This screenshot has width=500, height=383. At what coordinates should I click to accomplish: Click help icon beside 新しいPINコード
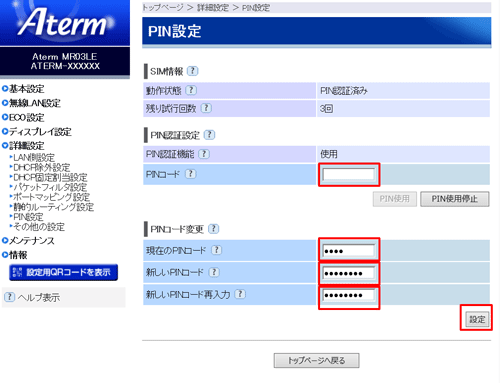214,272
